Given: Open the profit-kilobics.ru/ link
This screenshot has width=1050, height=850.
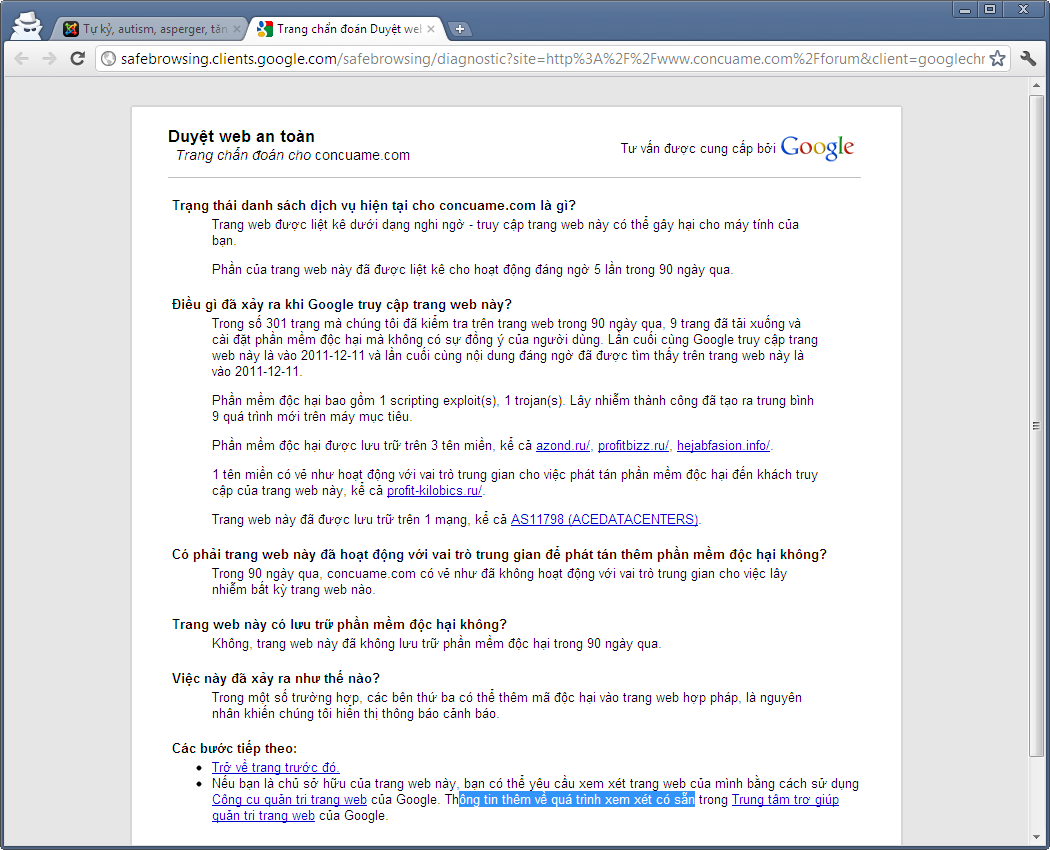Looking at the screenshot, I should point(434,490).
